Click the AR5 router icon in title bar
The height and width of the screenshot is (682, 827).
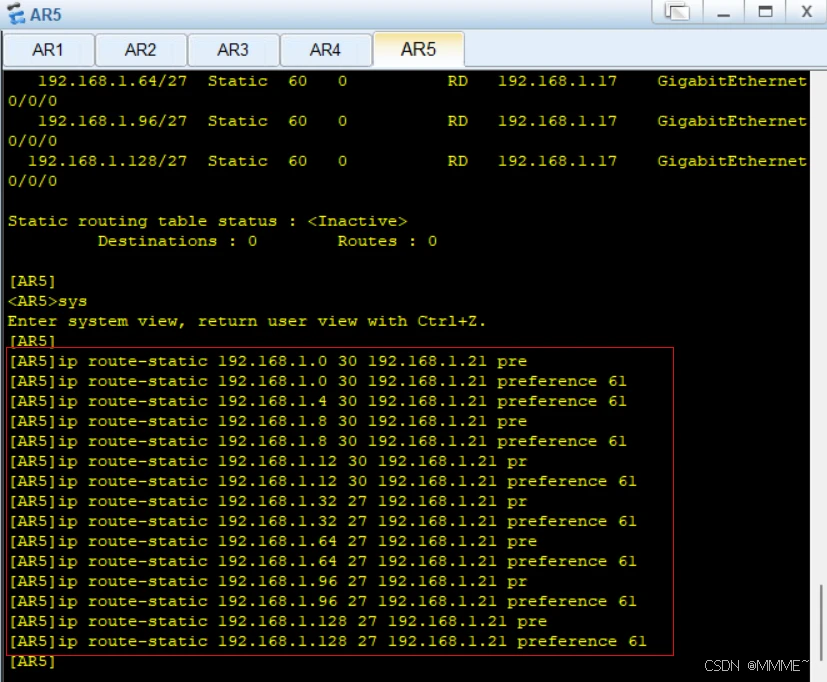point(15,14)
